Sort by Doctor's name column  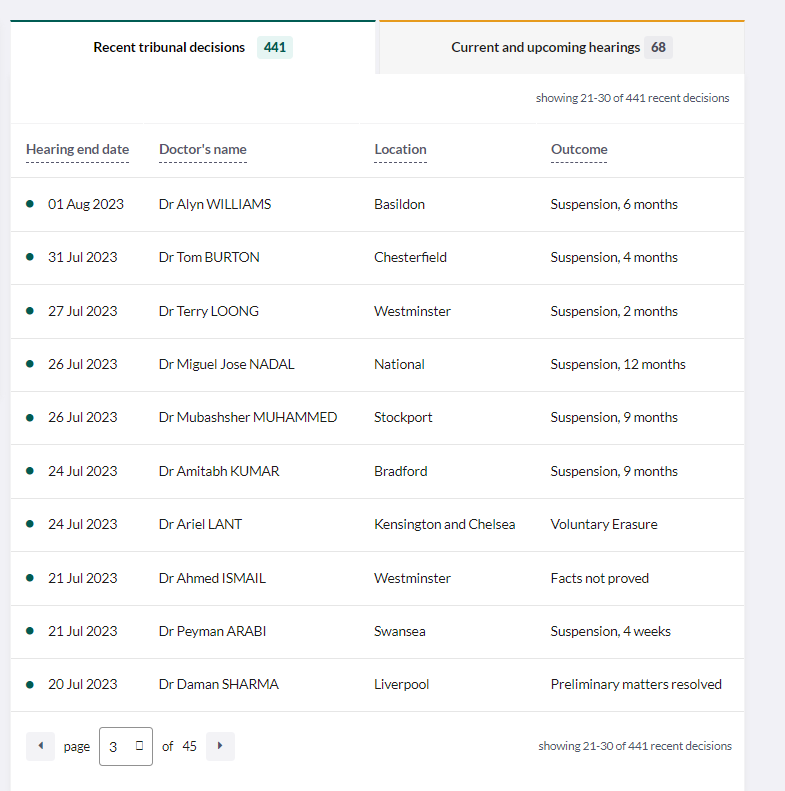point(202,149)
